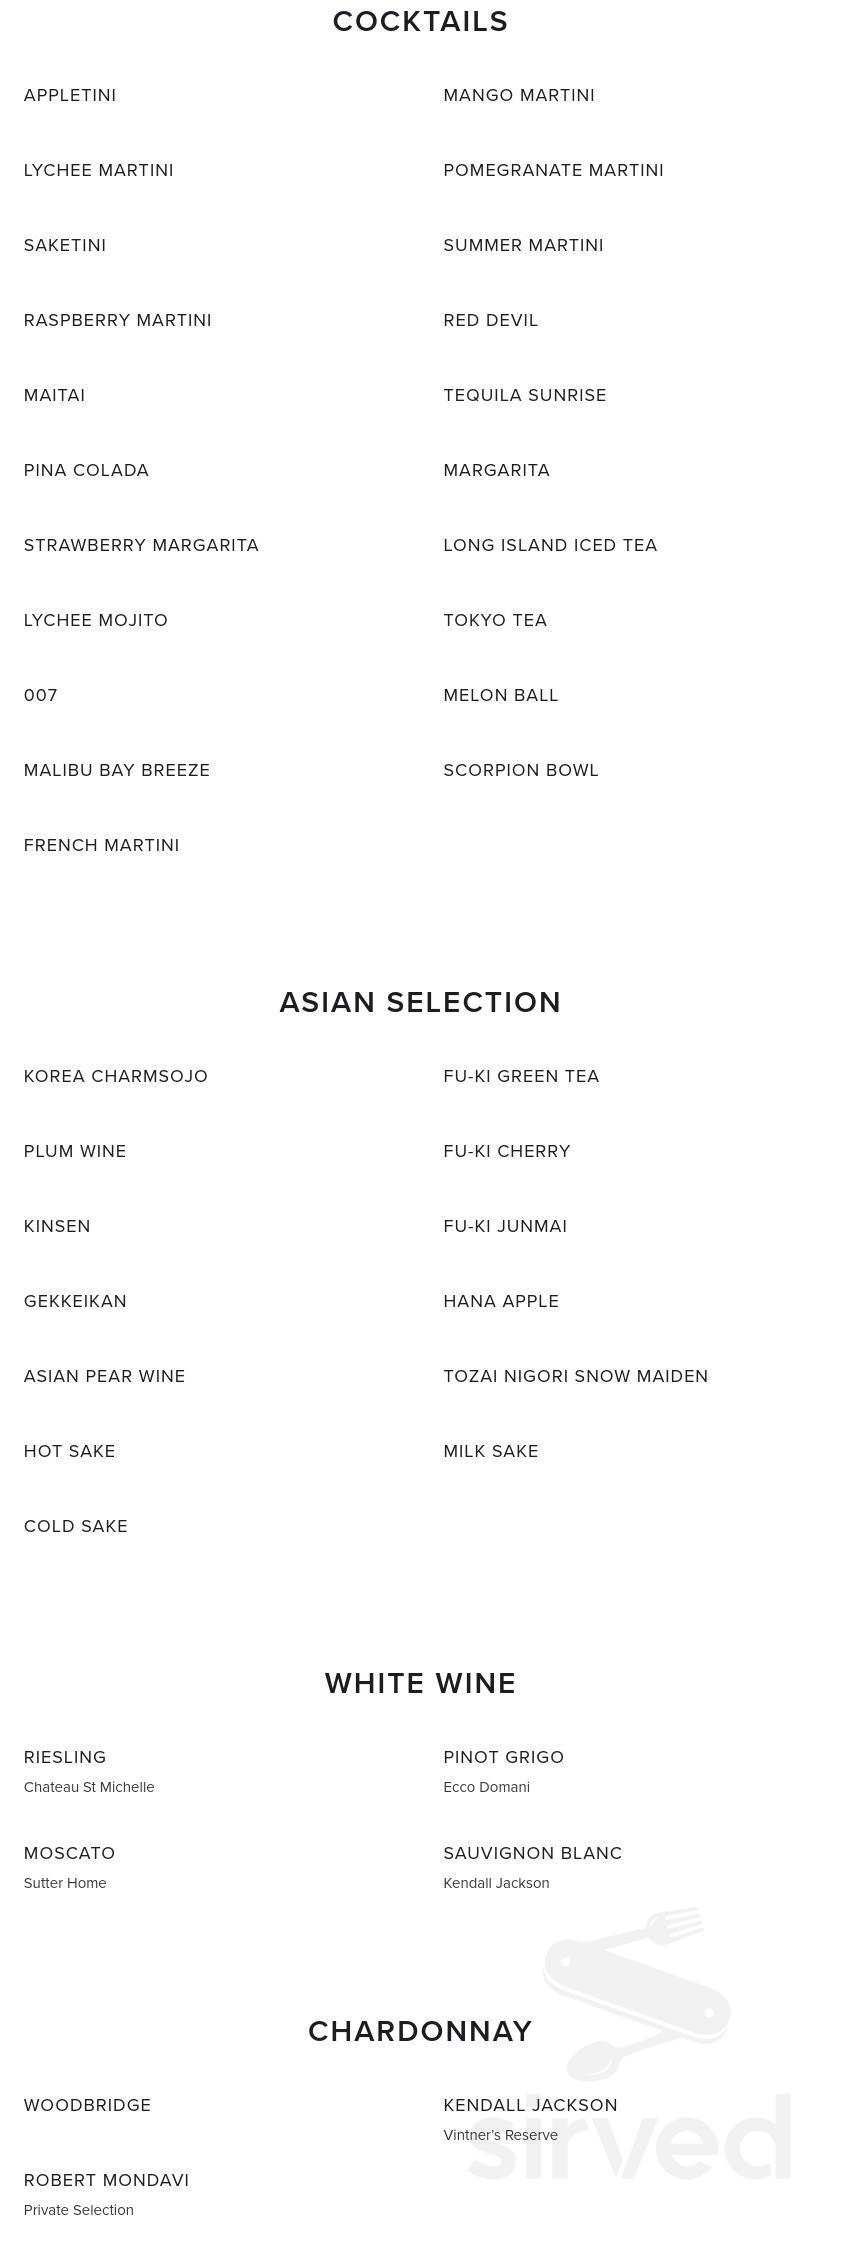Choose the Fu-Ki Green Tea item
849x2260 pixels.
pos(521,1077)
